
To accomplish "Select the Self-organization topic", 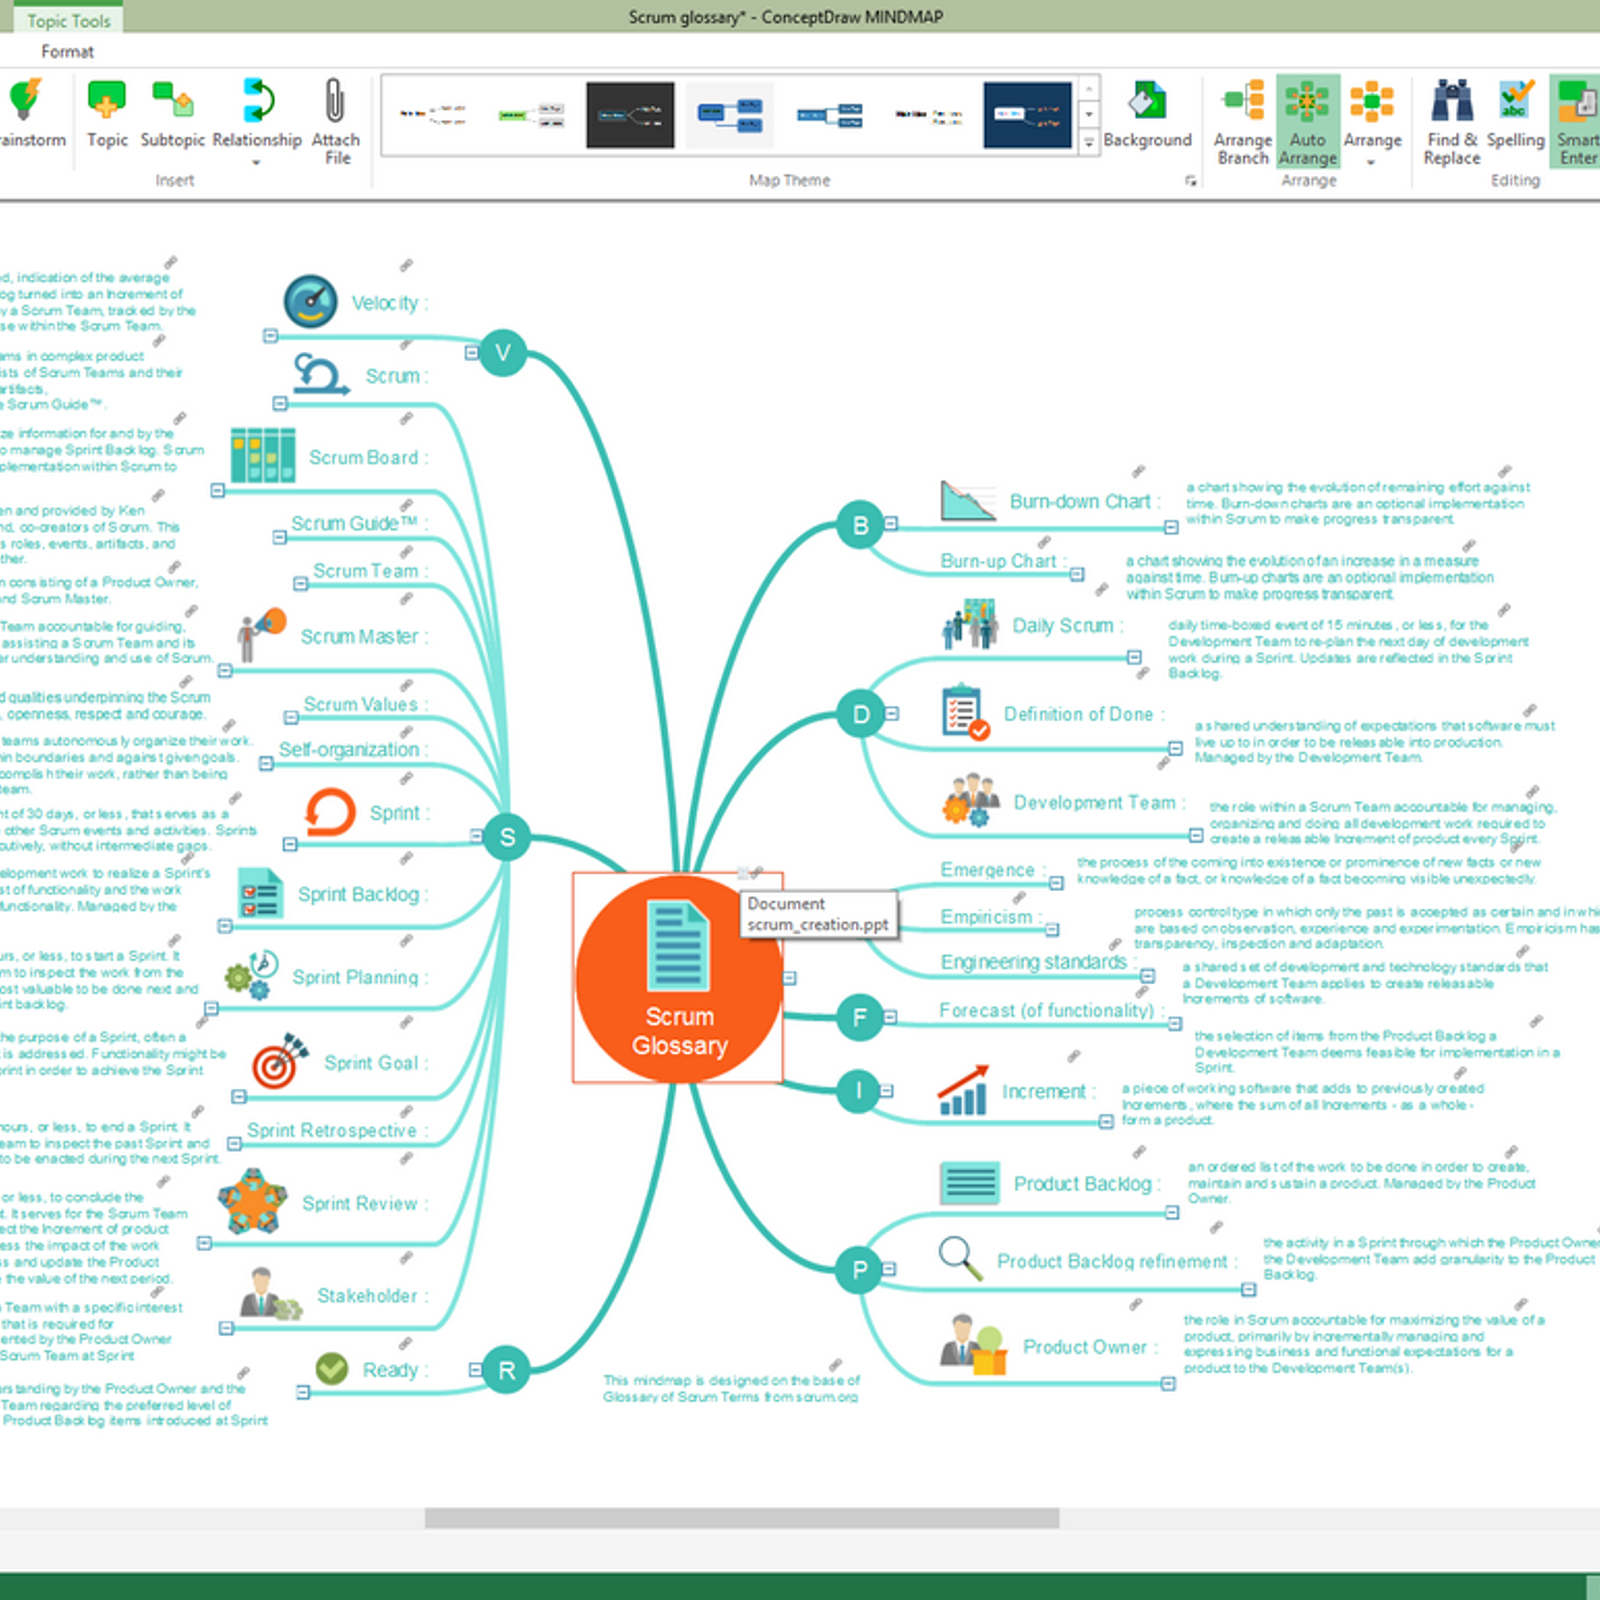I will tap(353, 749).
